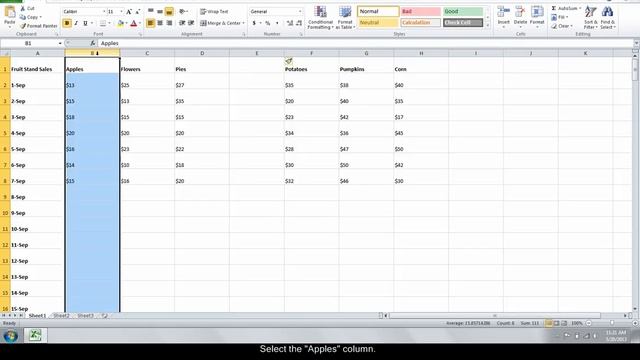Click the Insert cells icon

504,12
